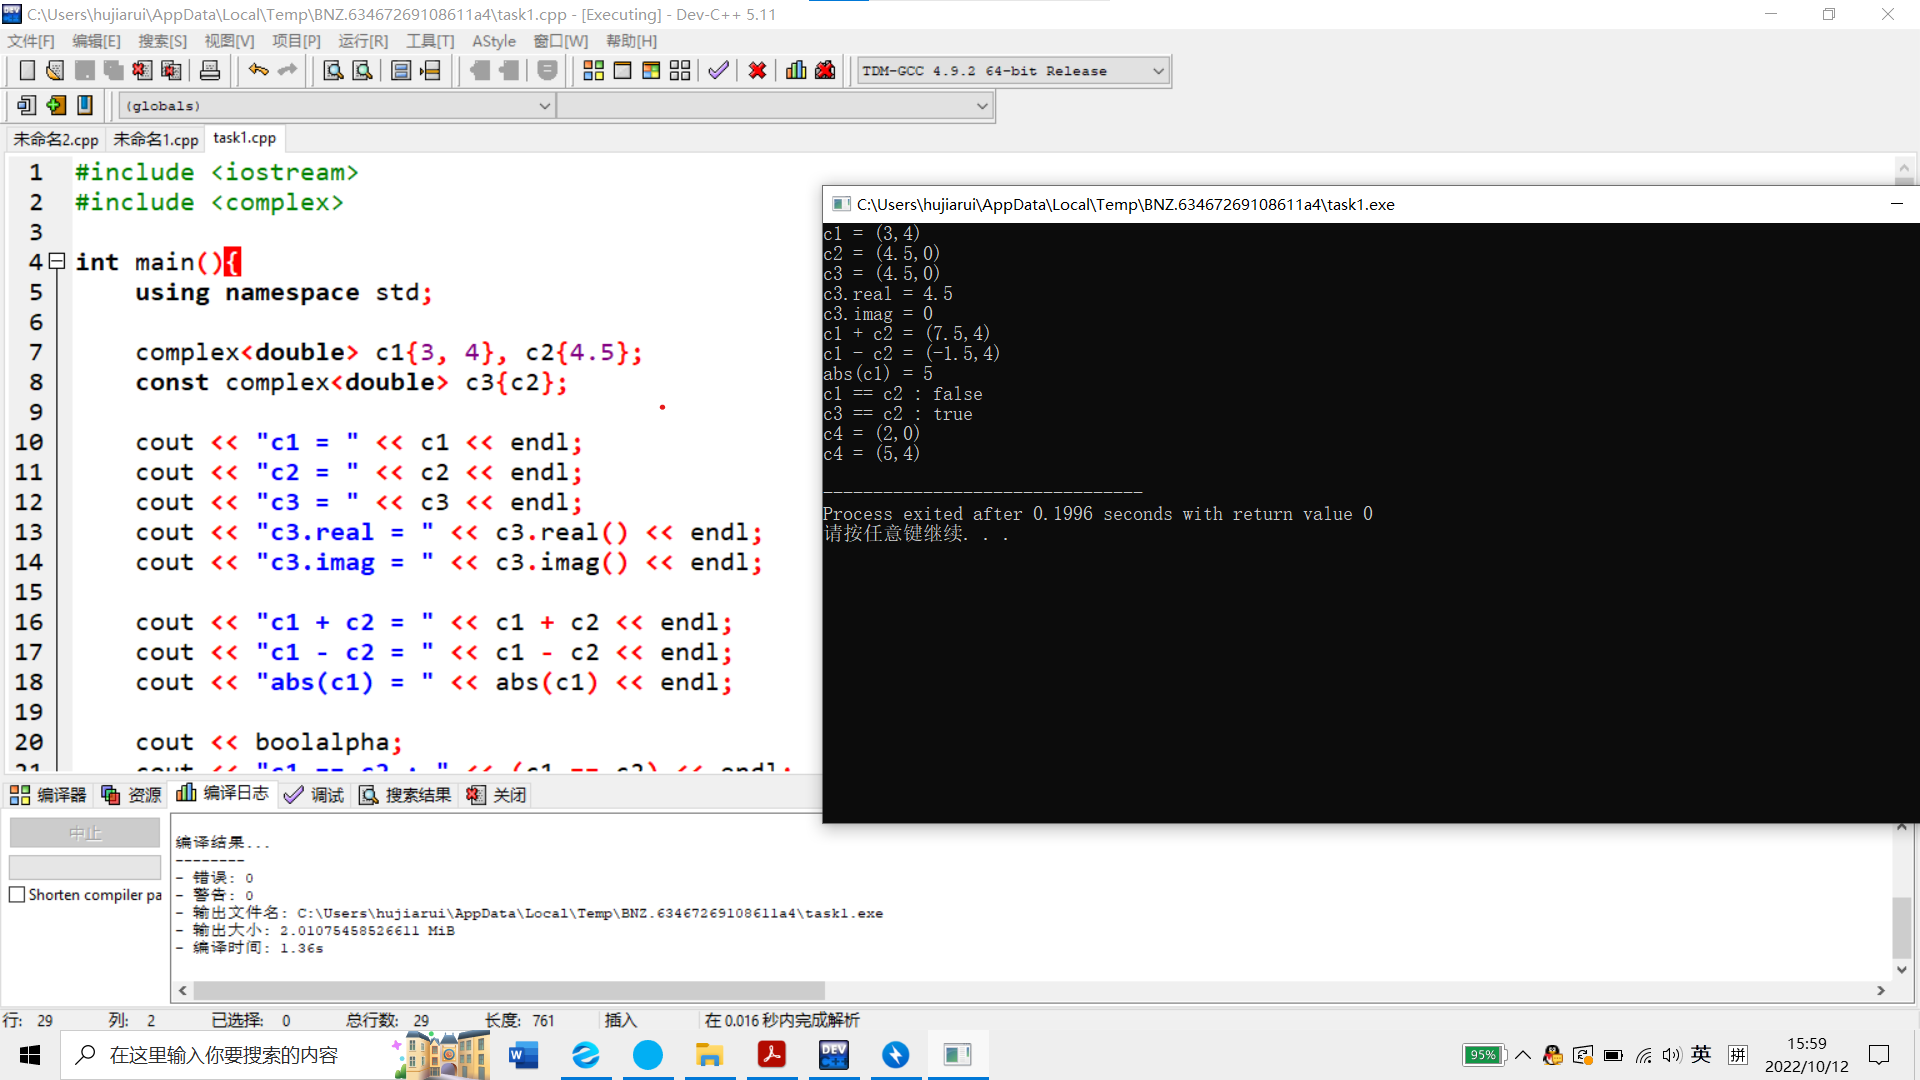1920x1080 pixels.
Task: Open the TDM-GCC compiler selection dropdown
Action: pyautogui.click(x=1158, y=71)
